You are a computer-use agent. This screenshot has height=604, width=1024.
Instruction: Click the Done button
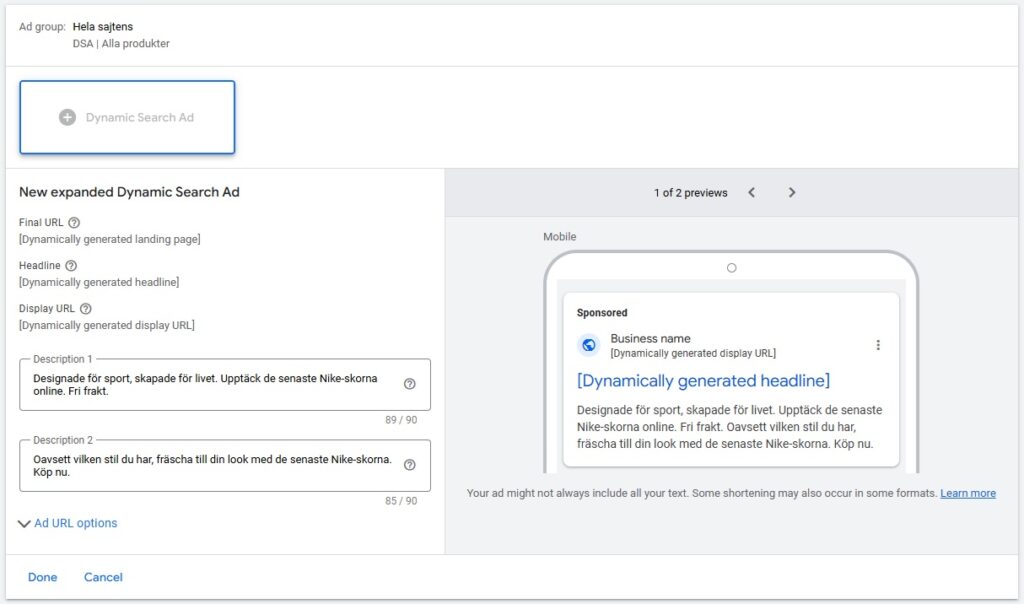pyautogui.click(x=42, y=577)
